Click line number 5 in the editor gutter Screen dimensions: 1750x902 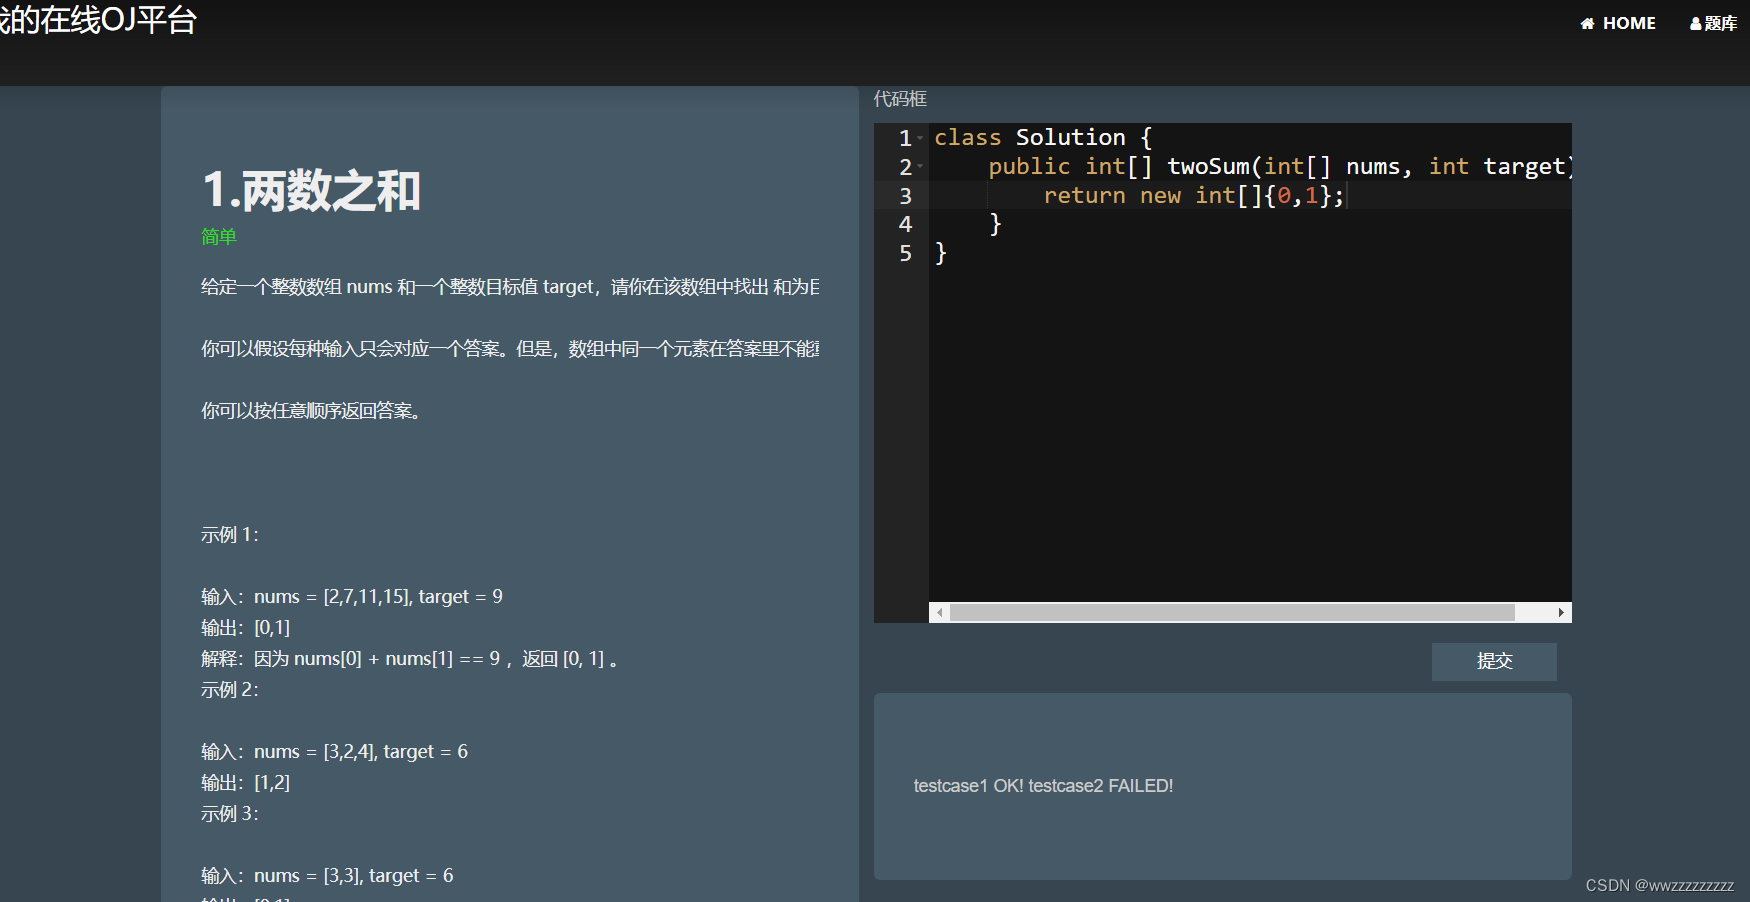(905, 254)
